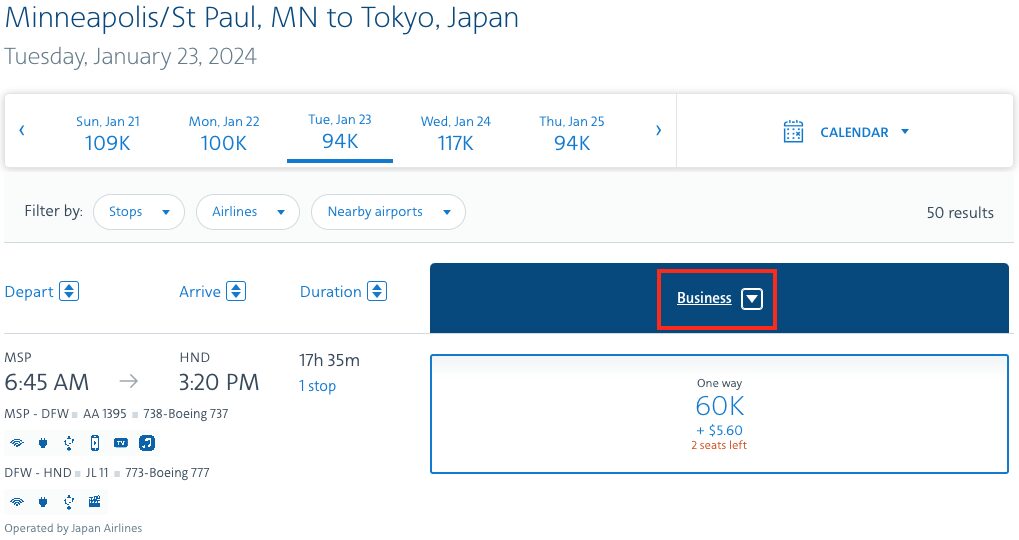The image size is (1019, 540).
Task: Select the Sun, Jan 21 109K date tab
Action: coord(108,133)
